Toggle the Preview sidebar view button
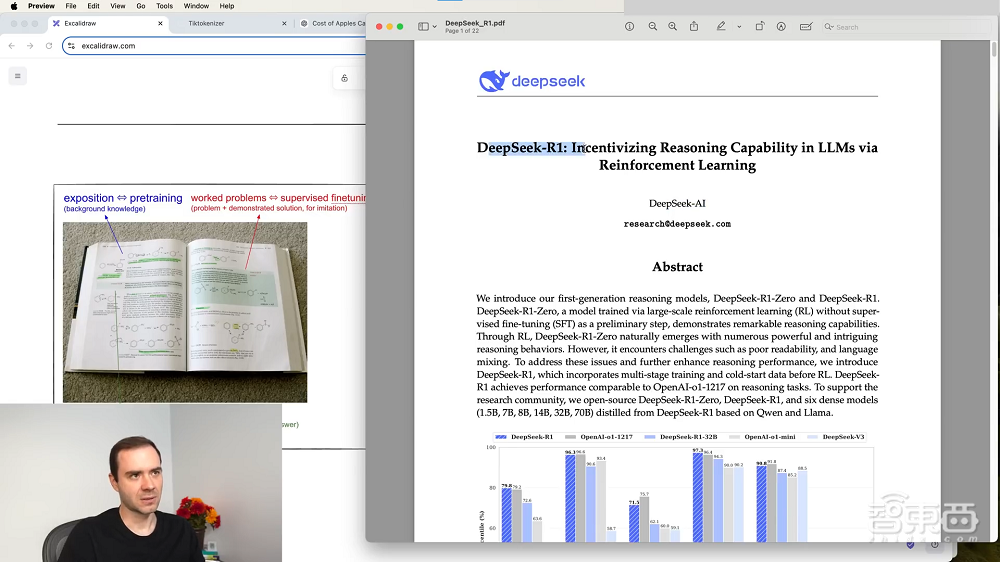1000x562 pixels. tap(423, 26)
